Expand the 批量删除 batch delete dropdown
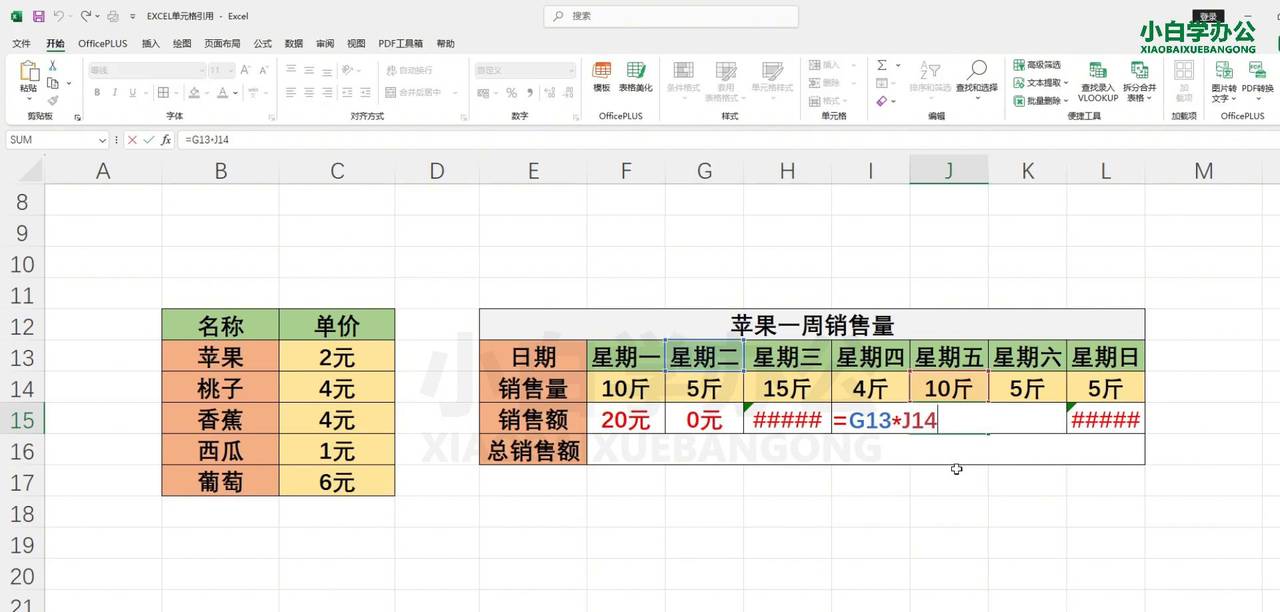 (1064, 100)
